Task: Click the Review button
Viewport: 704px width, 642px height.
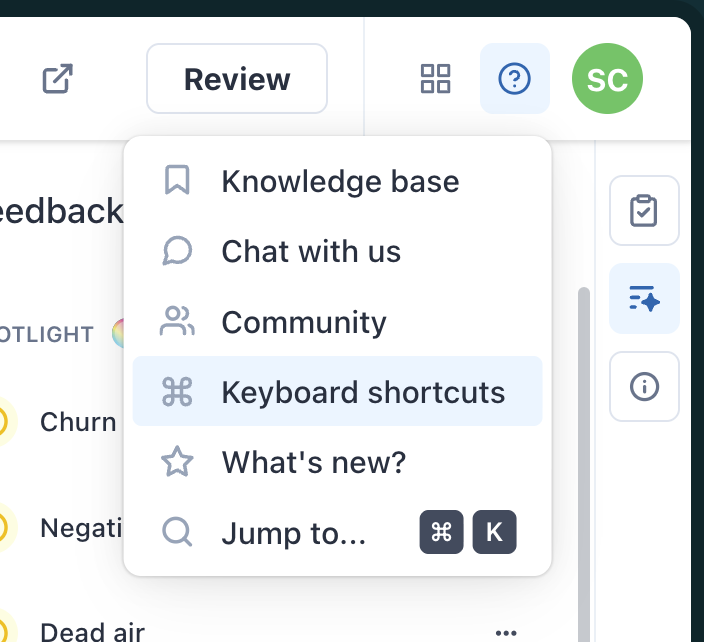Action: coord(237,79)
